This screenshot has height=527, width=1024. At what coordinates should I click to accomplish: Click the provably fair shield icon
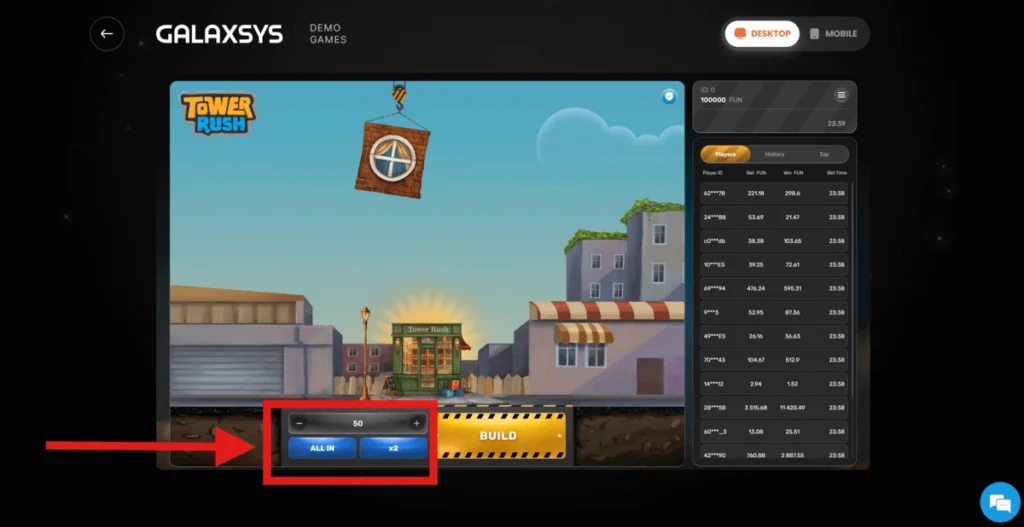[669, 96]
